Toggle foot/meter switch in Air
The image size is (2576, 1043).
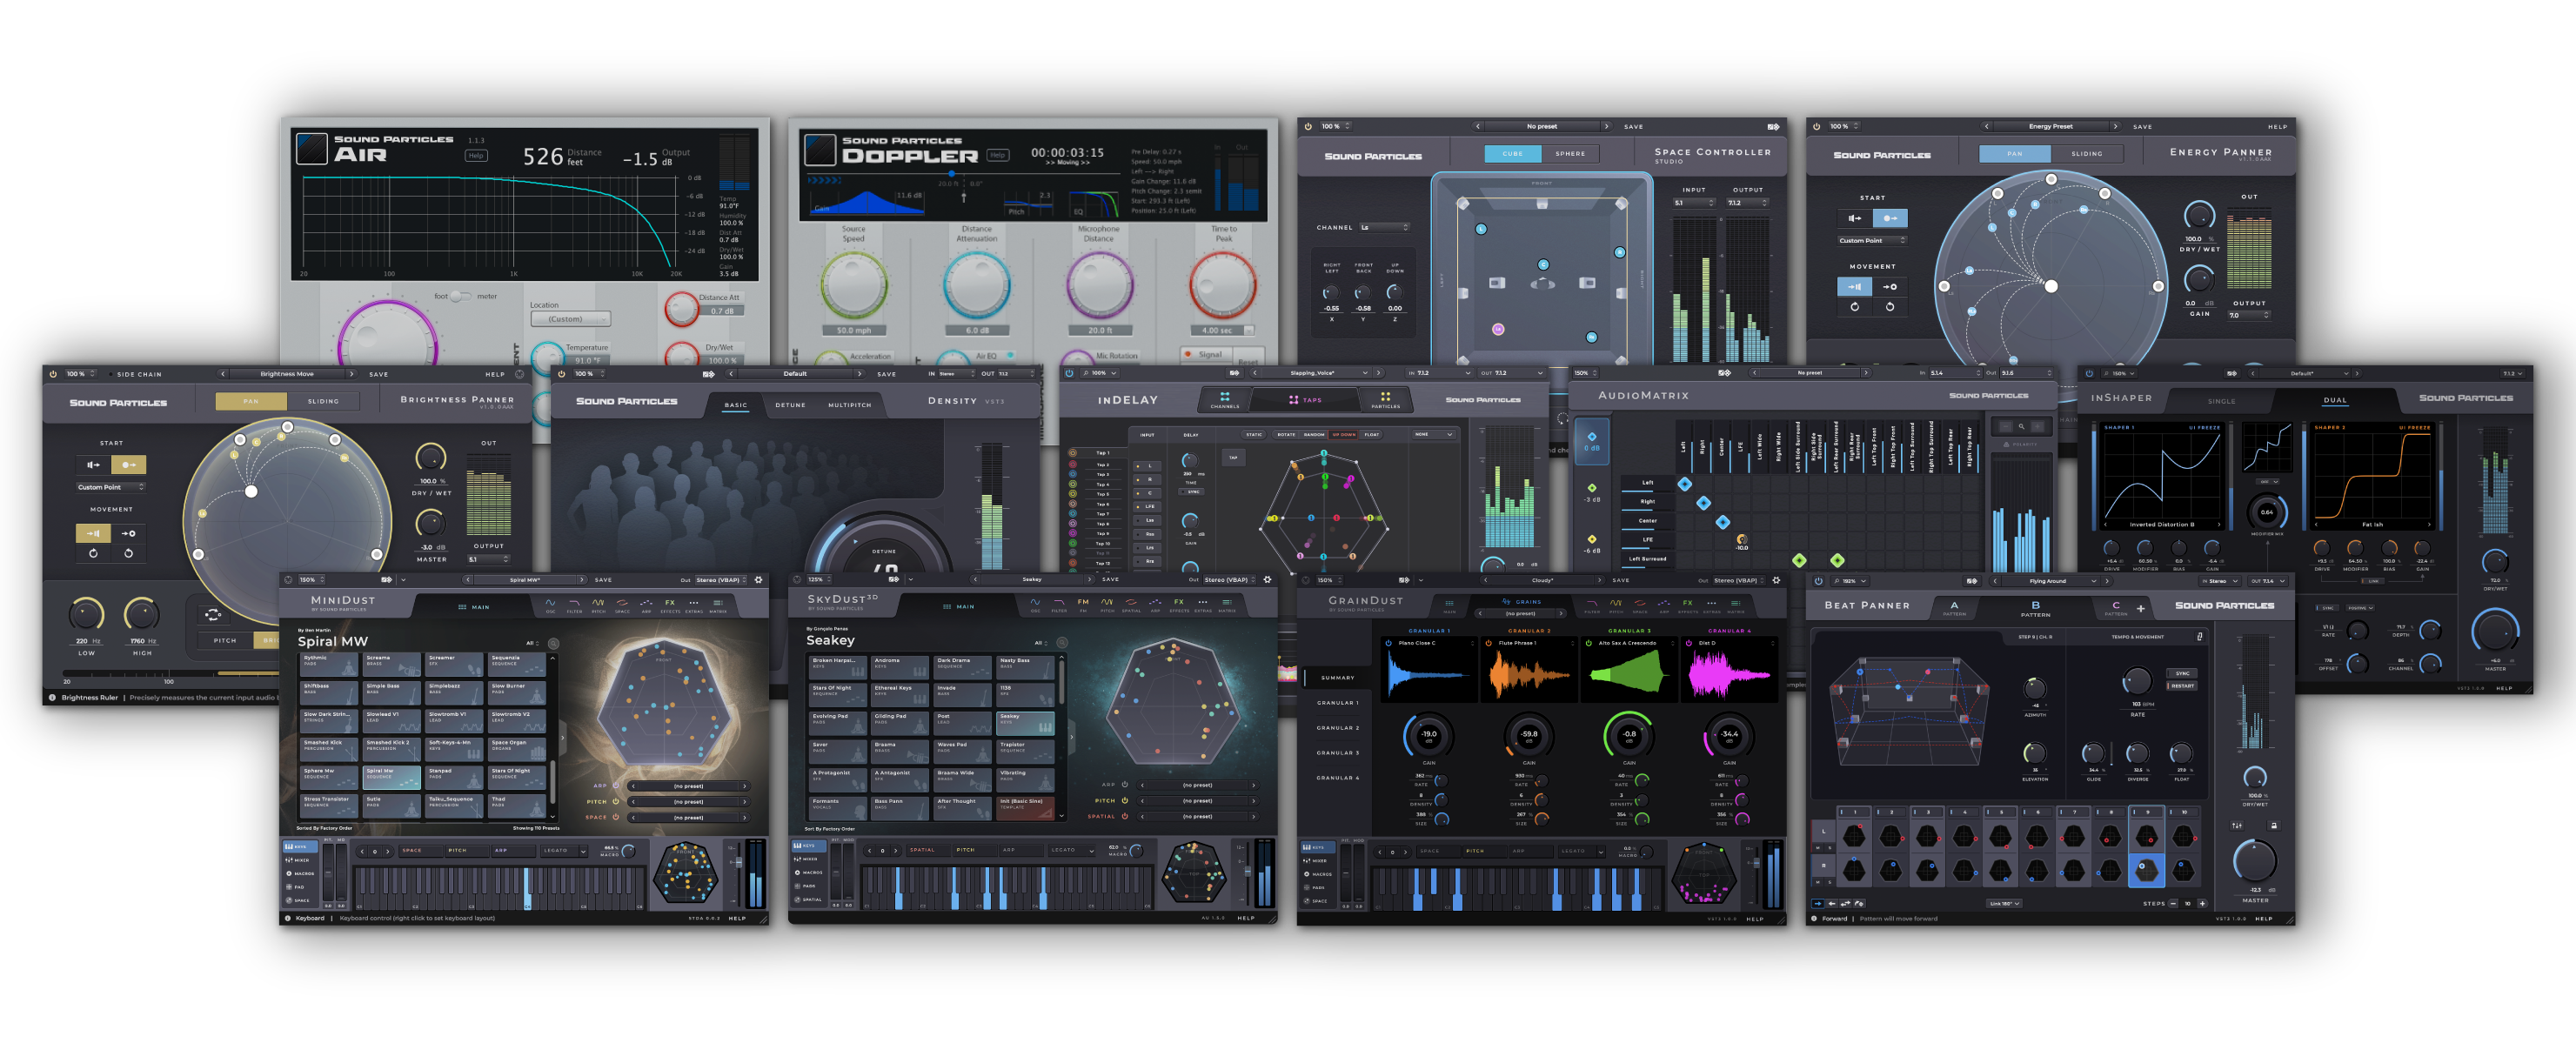pos(460,296)
